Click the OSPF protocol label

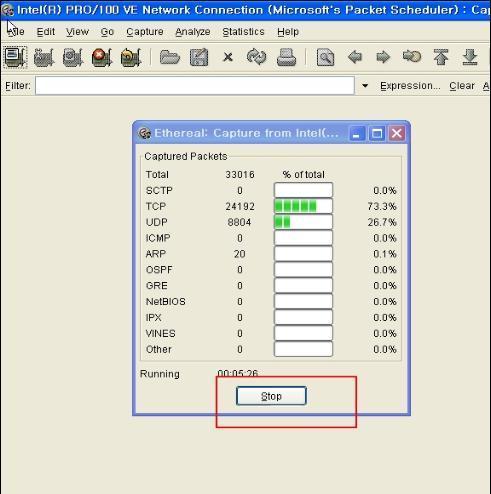tap(159, 270)
